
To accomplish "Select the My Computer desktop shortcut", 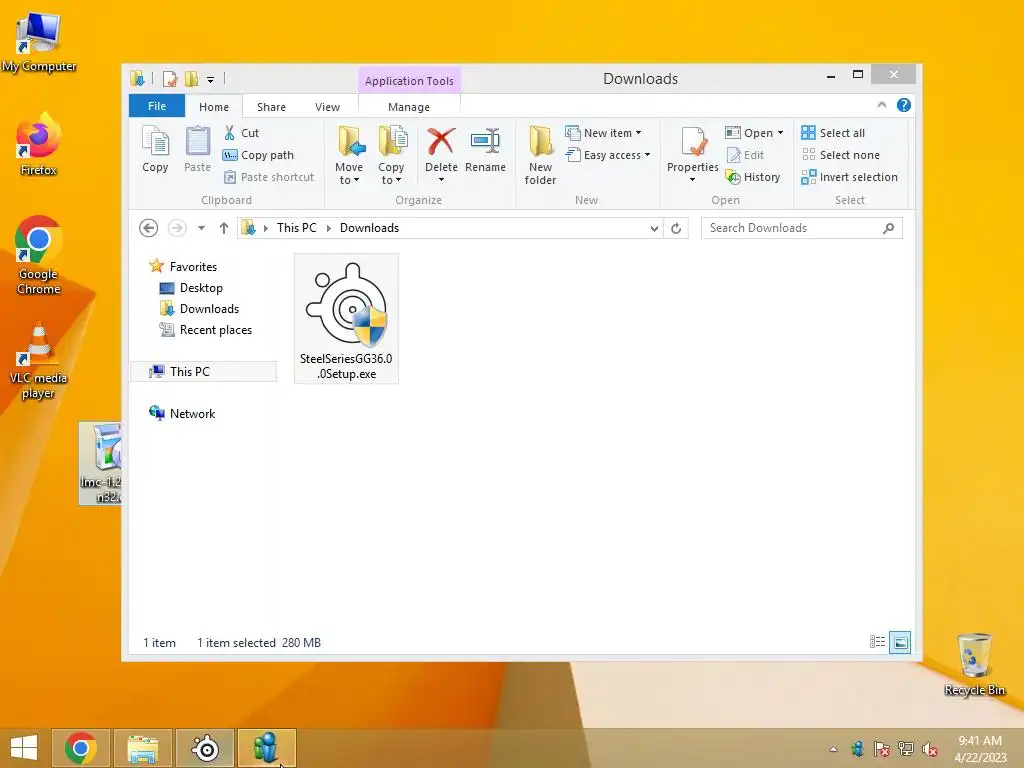I will [x=39, y=41].
